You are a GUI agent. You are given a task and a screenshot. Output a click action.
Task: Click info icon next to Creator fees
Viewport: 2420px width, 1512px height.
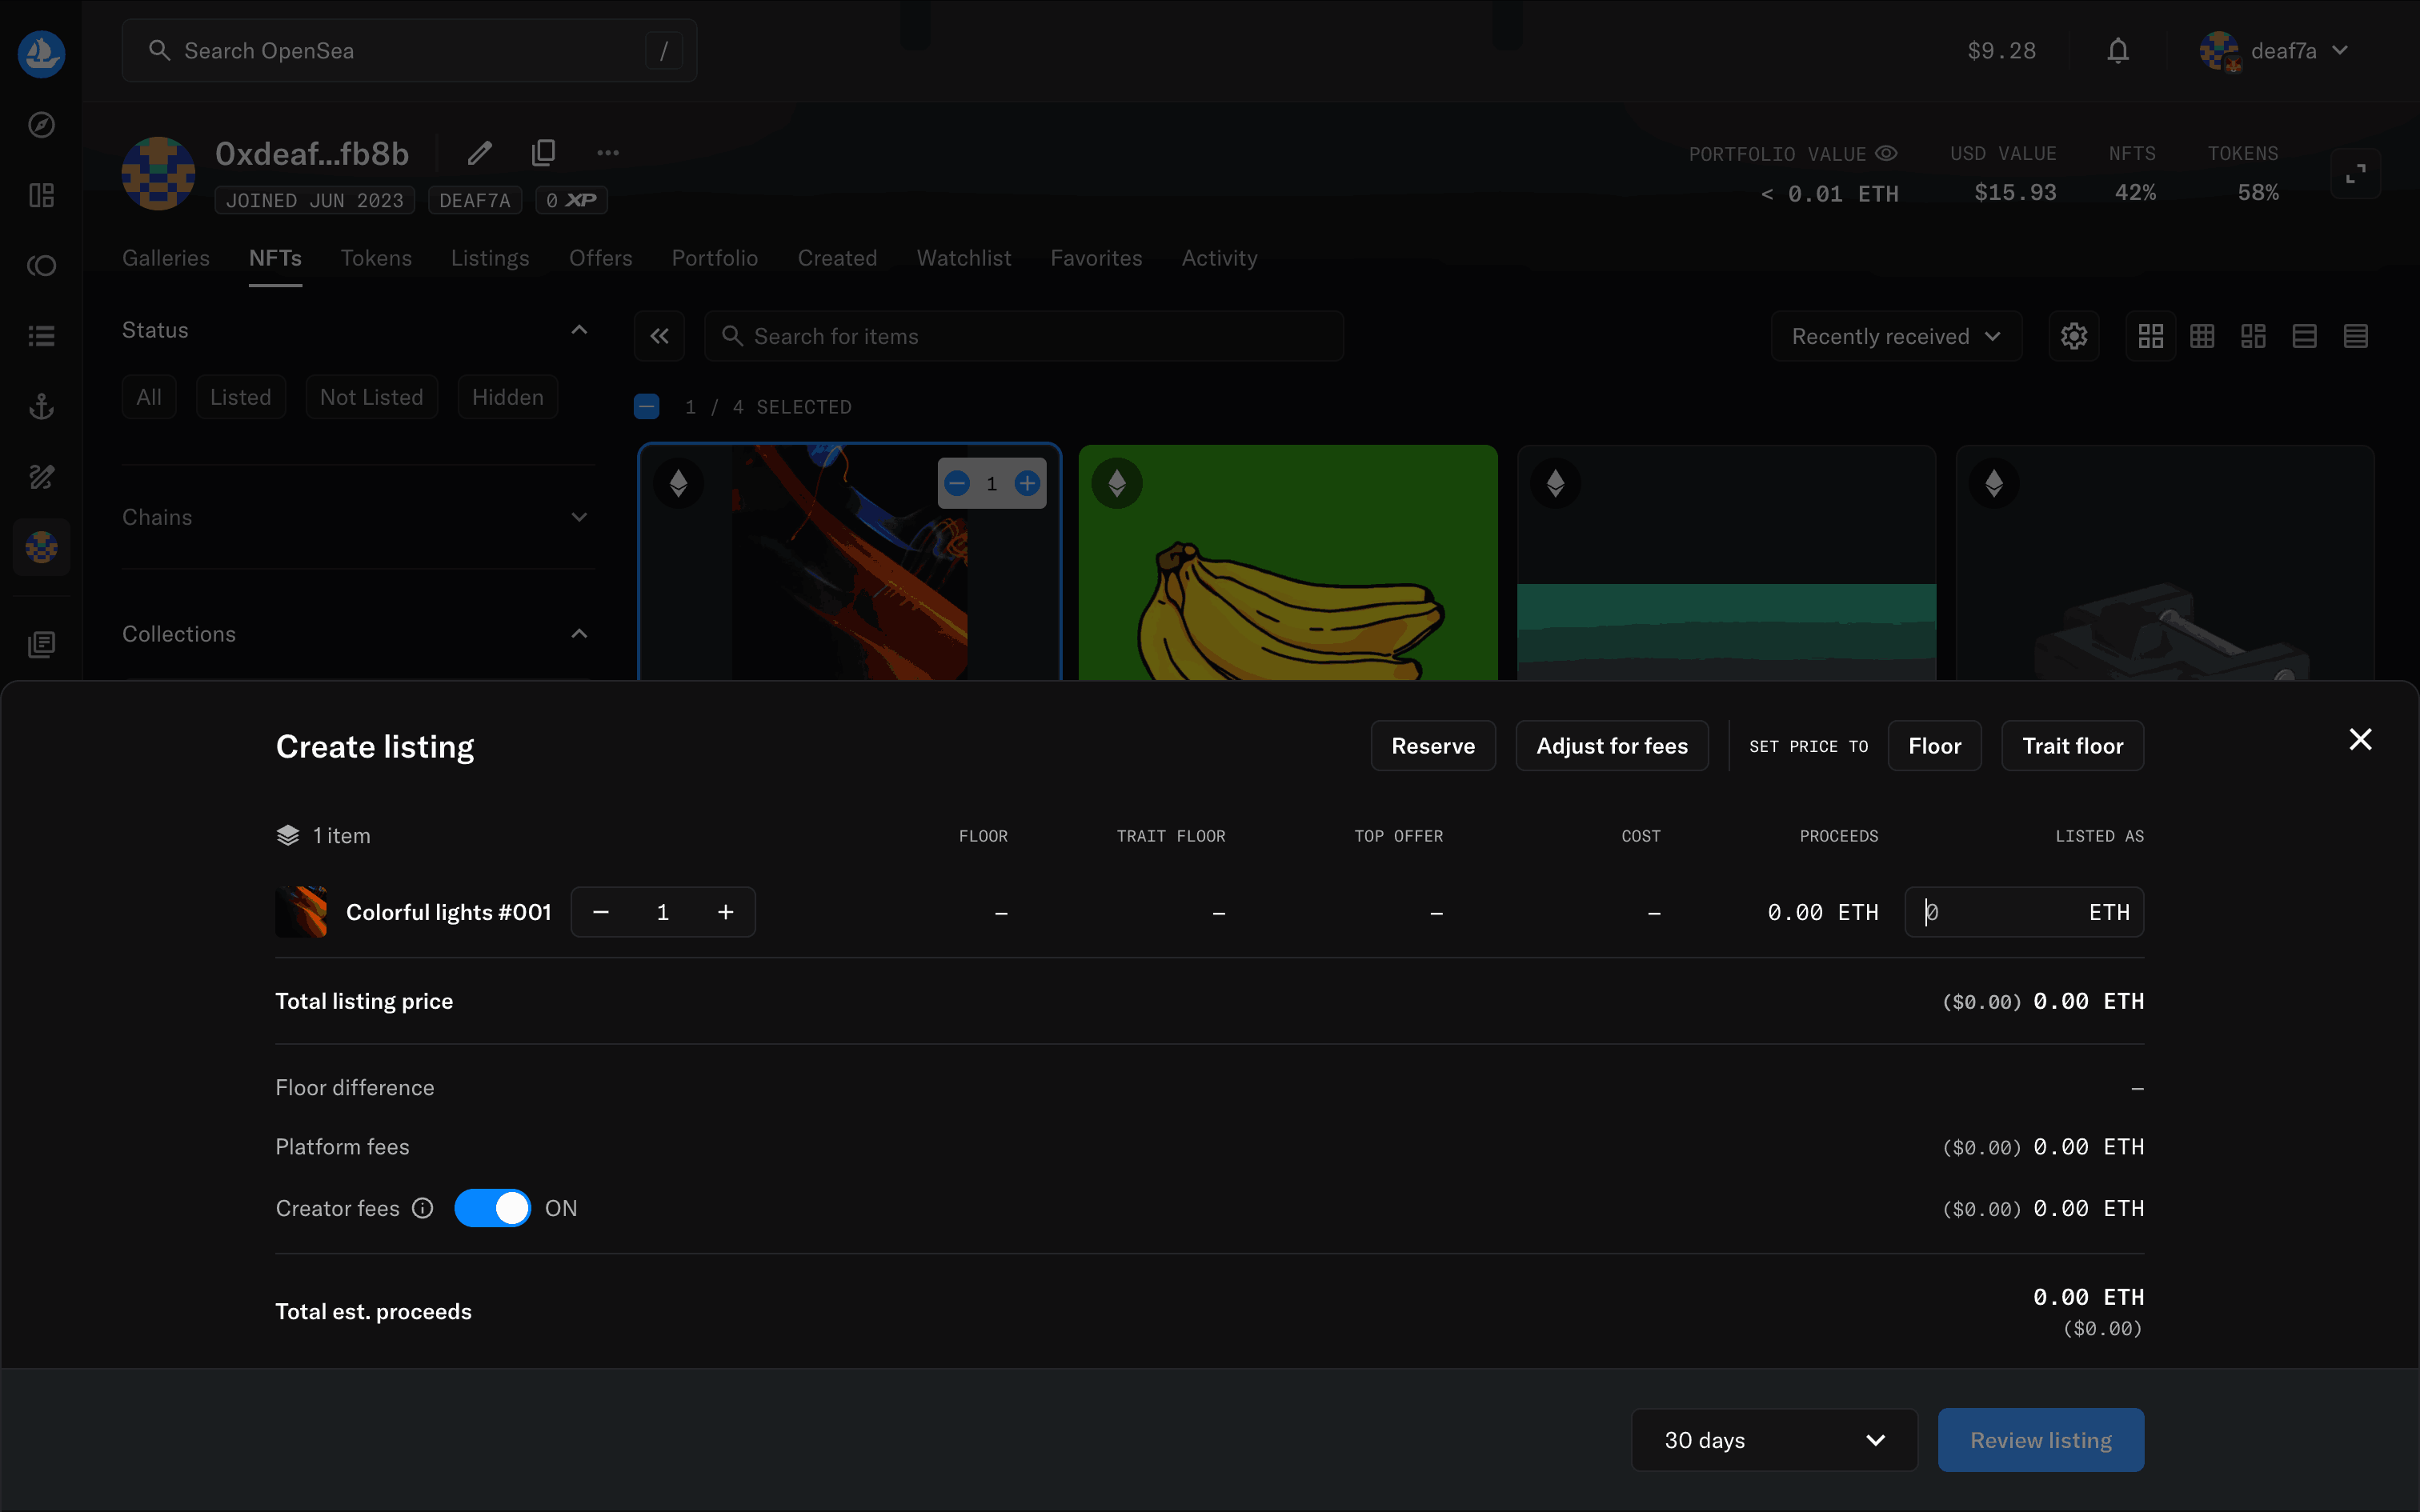(423, 1208)
